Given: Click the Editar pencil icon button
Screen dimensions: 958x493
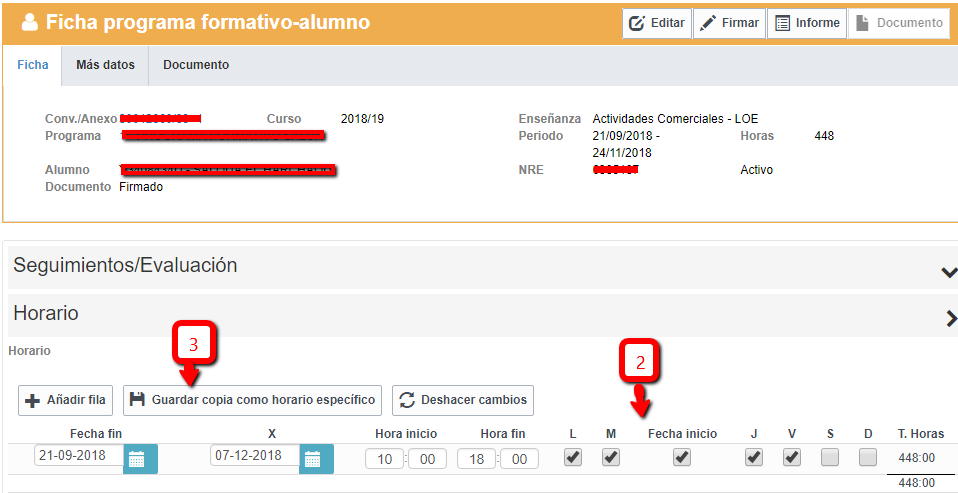Looking at the screenshot, I should (x=657, y=23).
